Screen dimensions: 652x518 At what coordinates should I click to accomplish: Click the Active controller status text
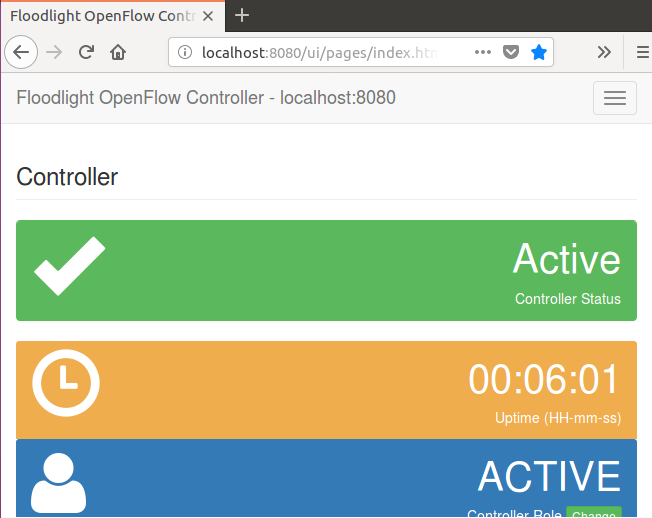pos(566,259)
